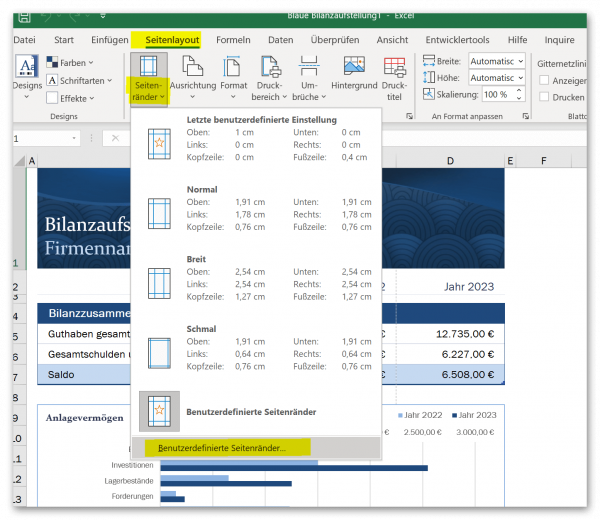Click the Schmal preset page thumbnail

tap(159, 352)
